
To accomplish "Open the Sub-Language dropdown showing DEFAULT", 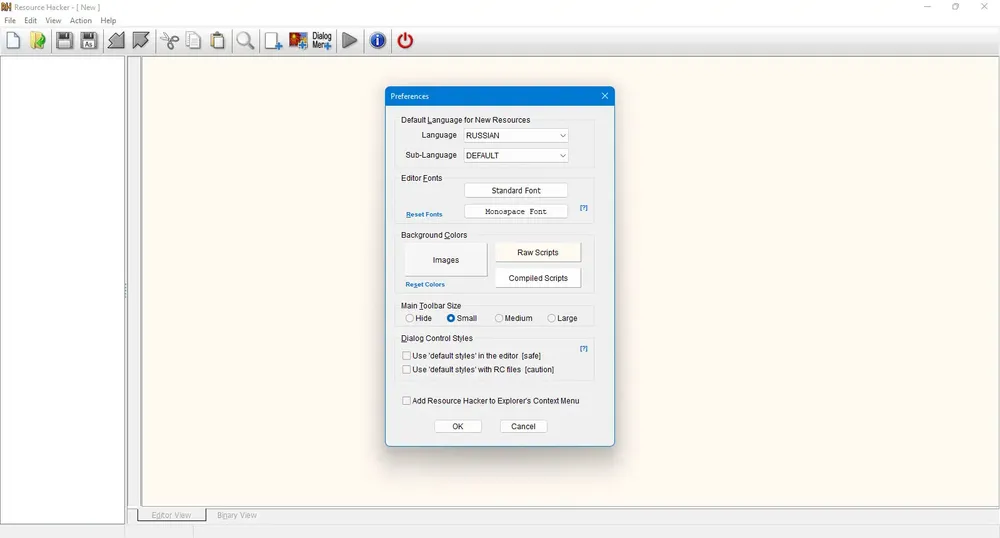I will [x=515, y=156].
